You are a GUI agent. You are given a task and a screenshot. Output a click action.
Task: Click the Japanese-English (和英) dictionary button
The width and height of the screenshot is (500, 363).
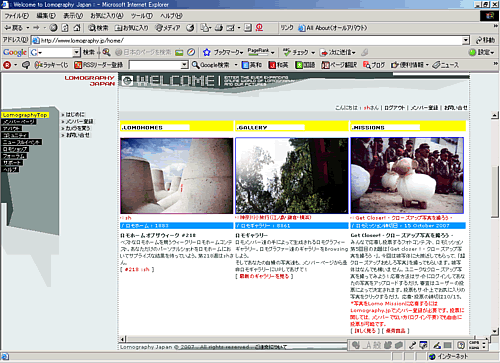(278, 65)
